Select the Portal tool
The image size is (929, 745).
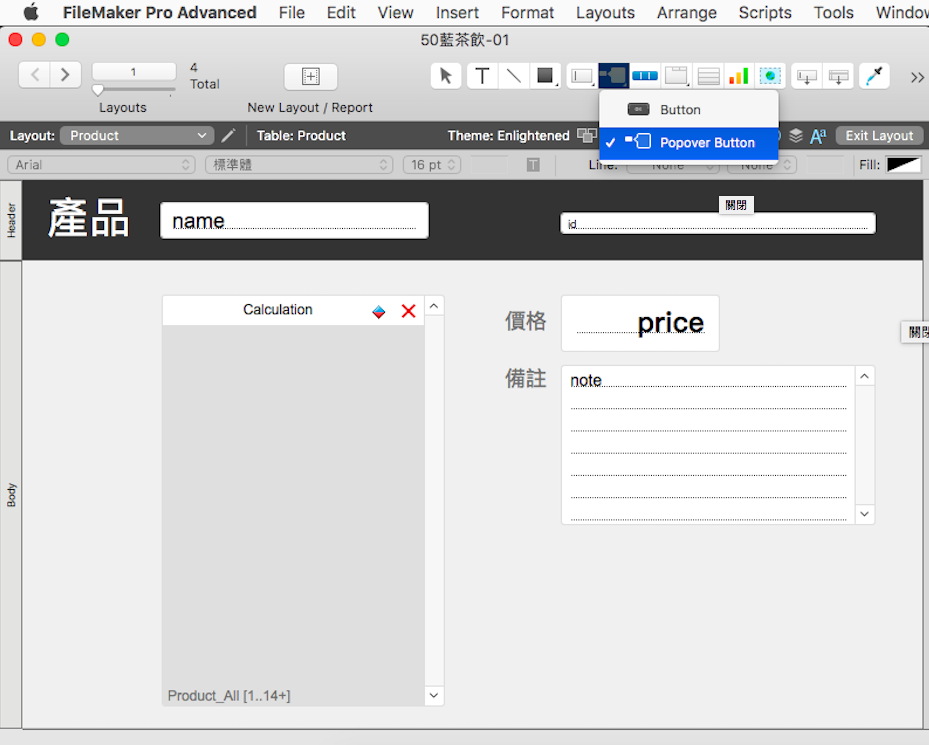tap(708, 76)
